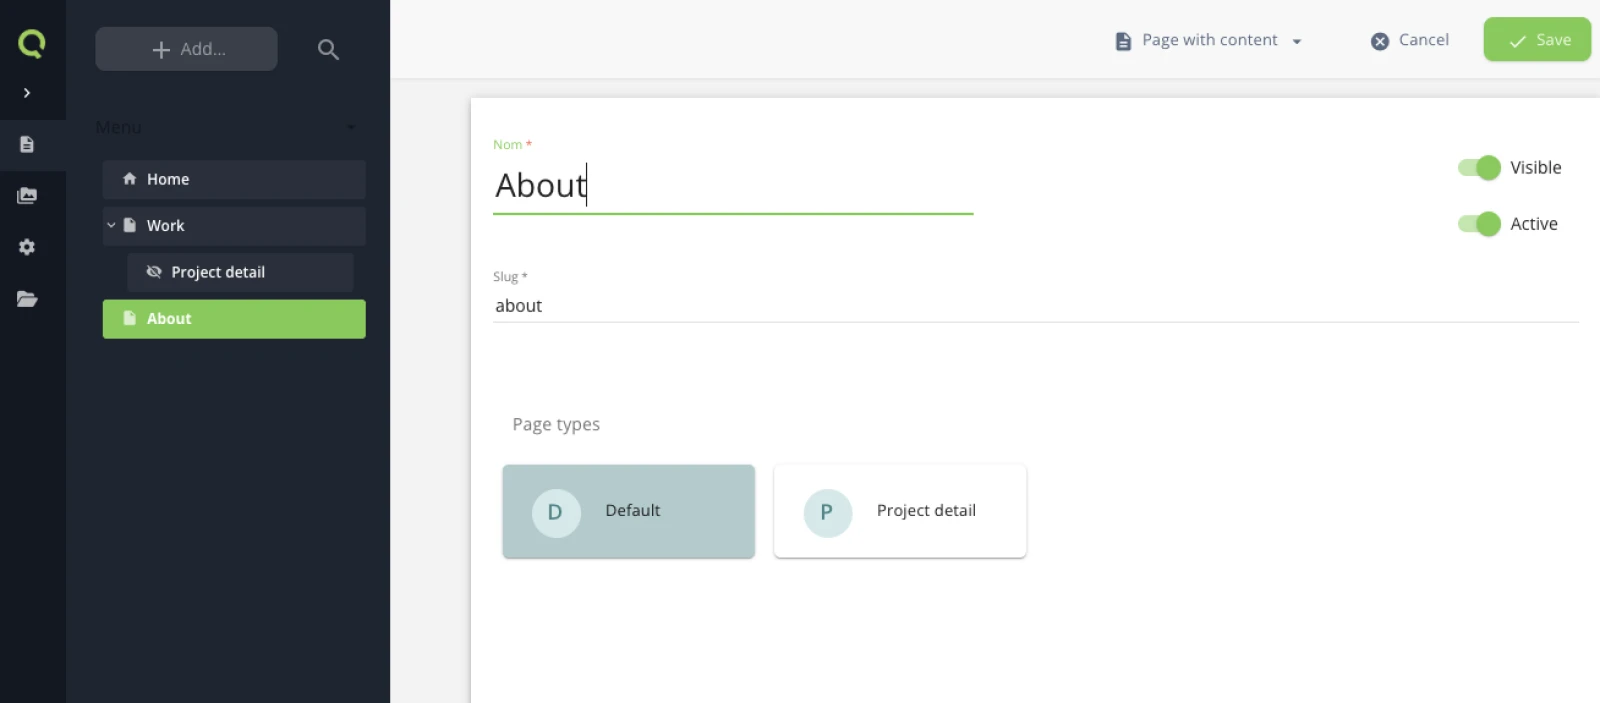Image resolution: width=1600 pixels, height=703 pixels.
Task: Expand the Menu dropdown in the sidebar
Action: point(226,128)
